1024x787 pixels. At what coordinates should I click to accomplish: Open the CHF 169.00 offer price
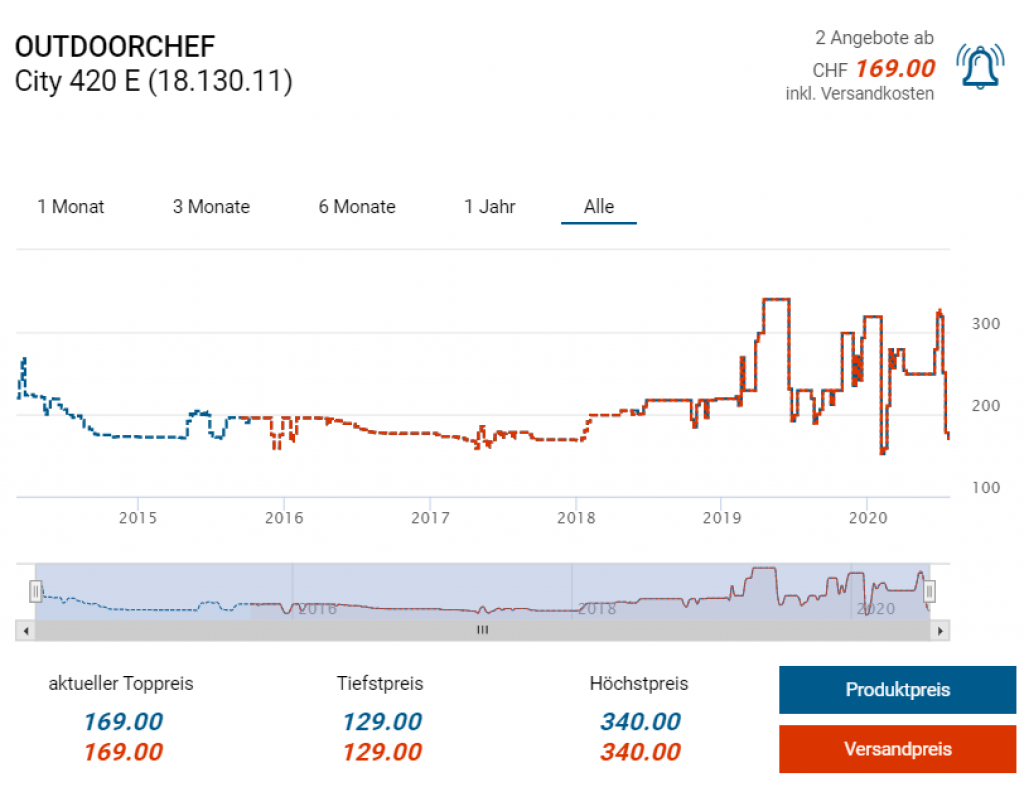895,68
